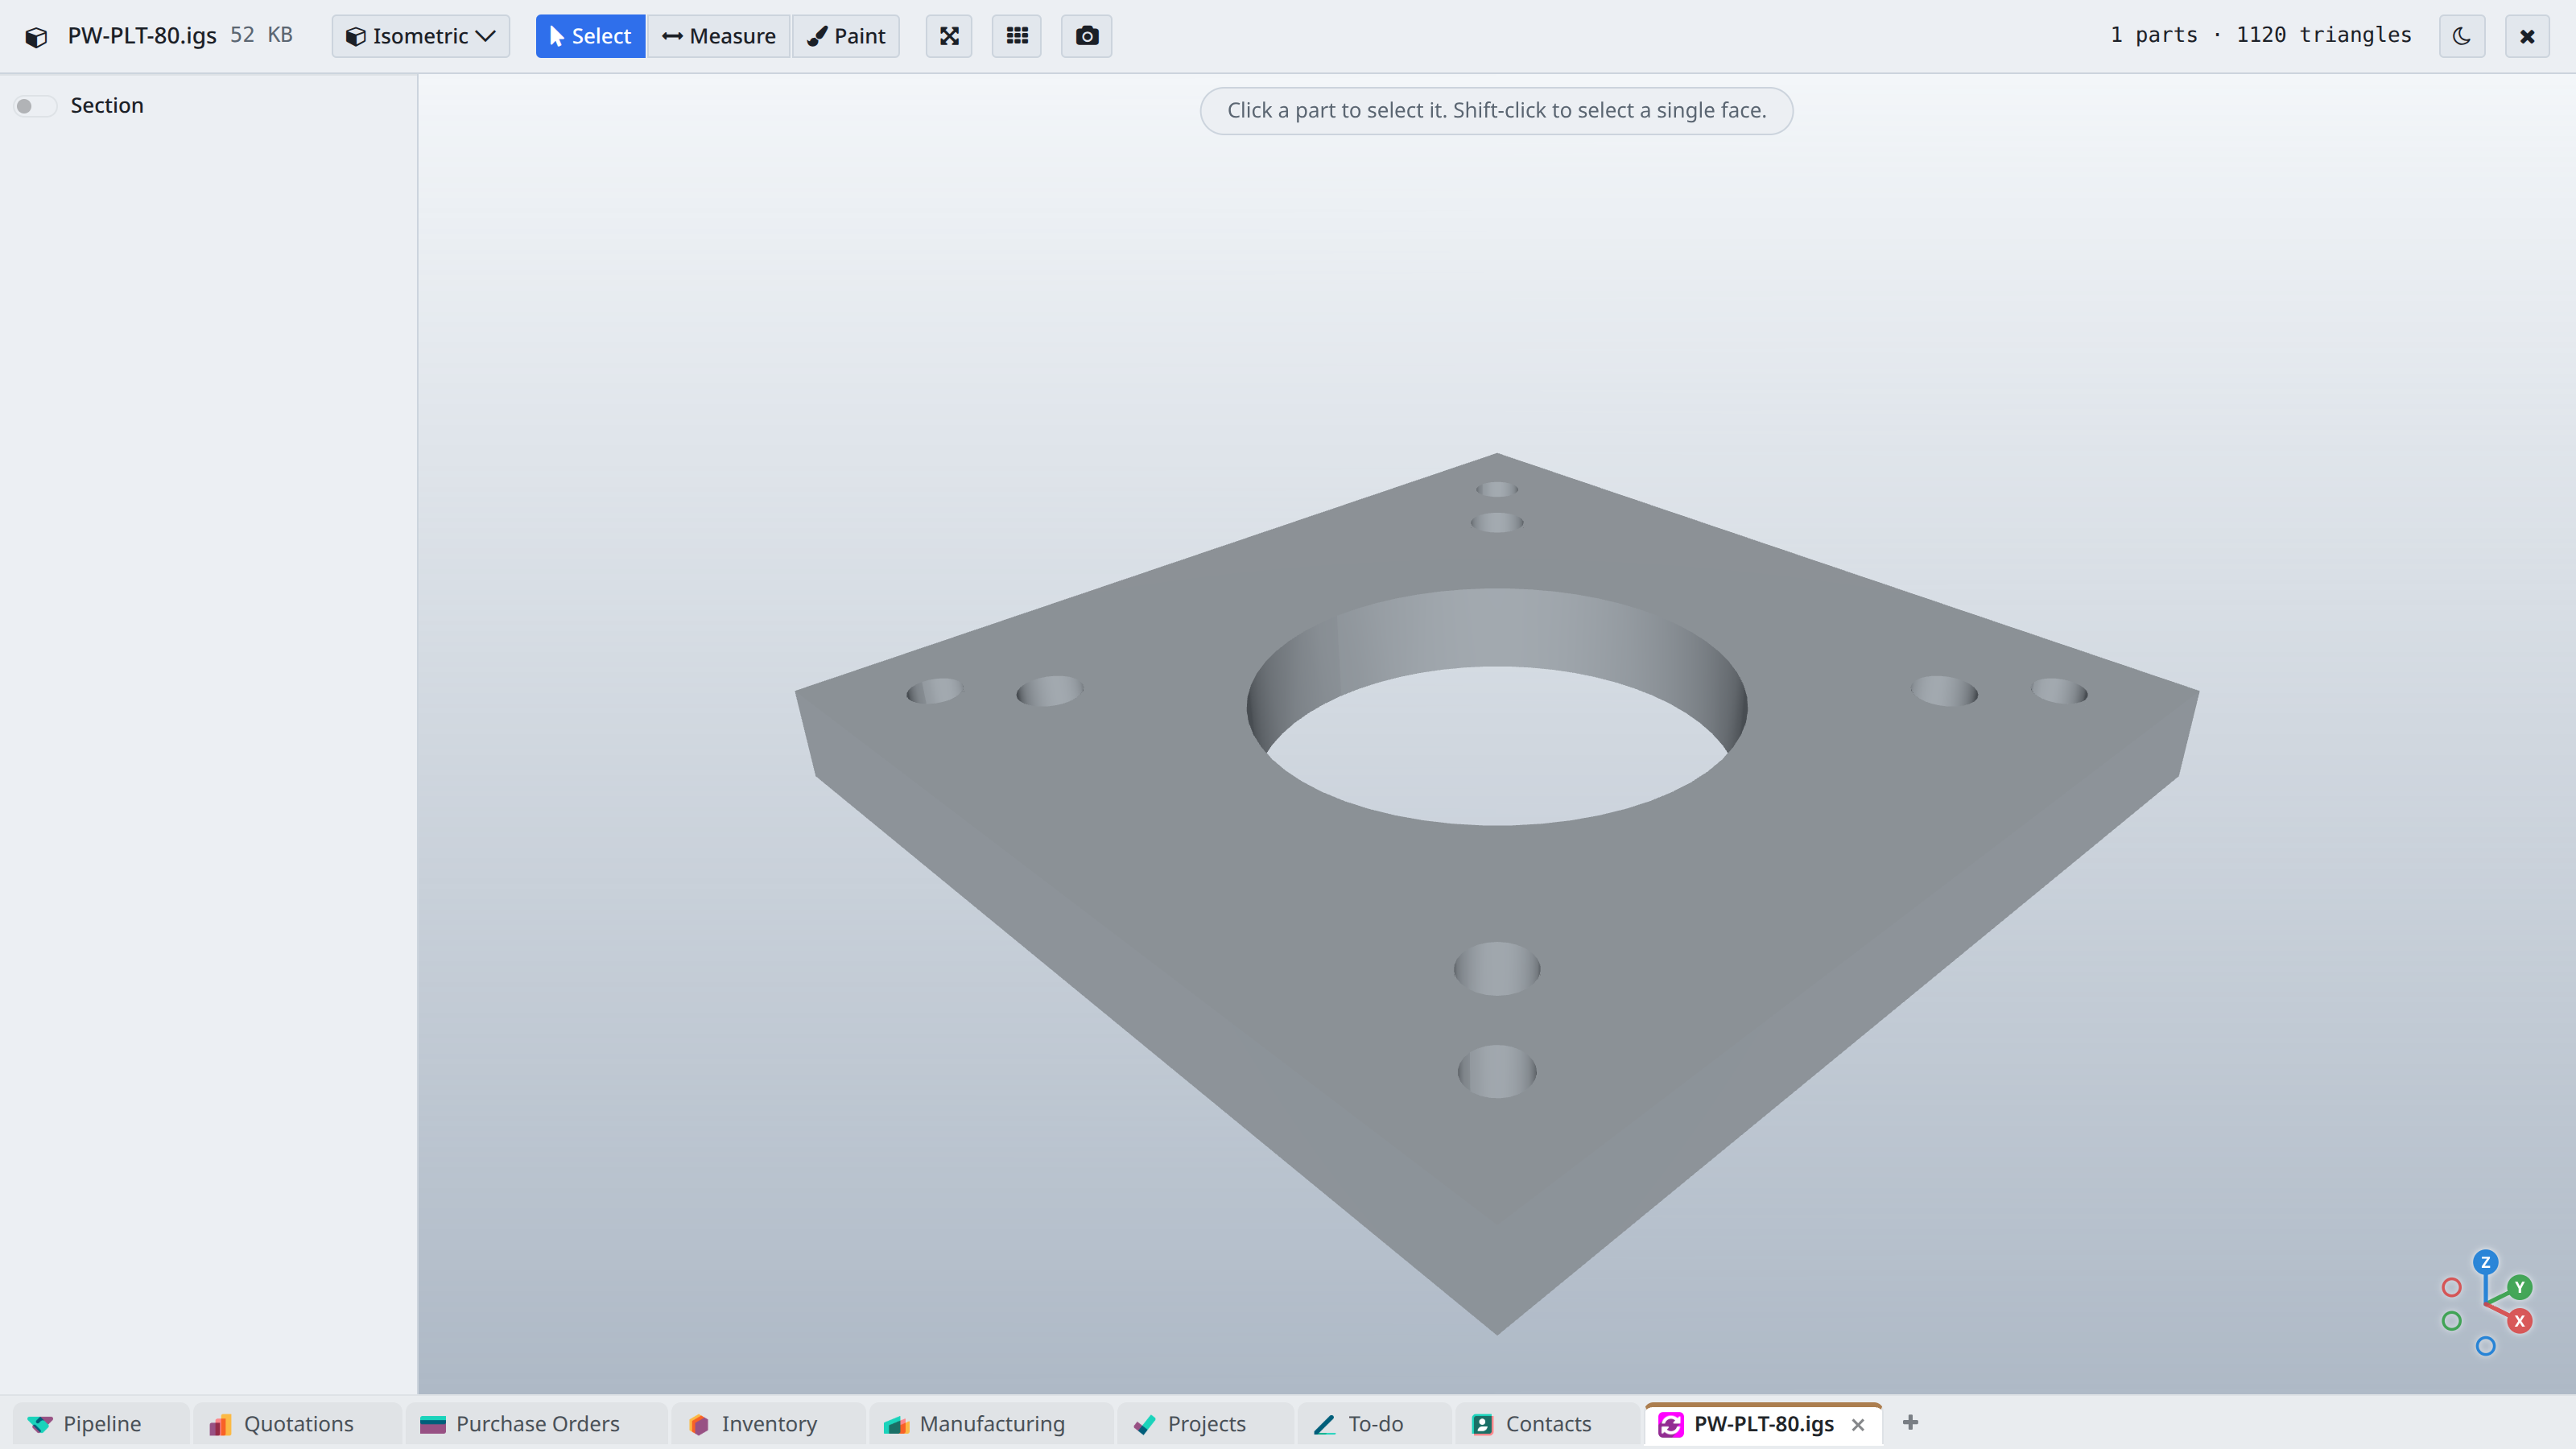Click the green Y axis gizmo handle
Viewport: 2576px width, 1449px height.
pyautogui.click(x=2519, y=1287)
